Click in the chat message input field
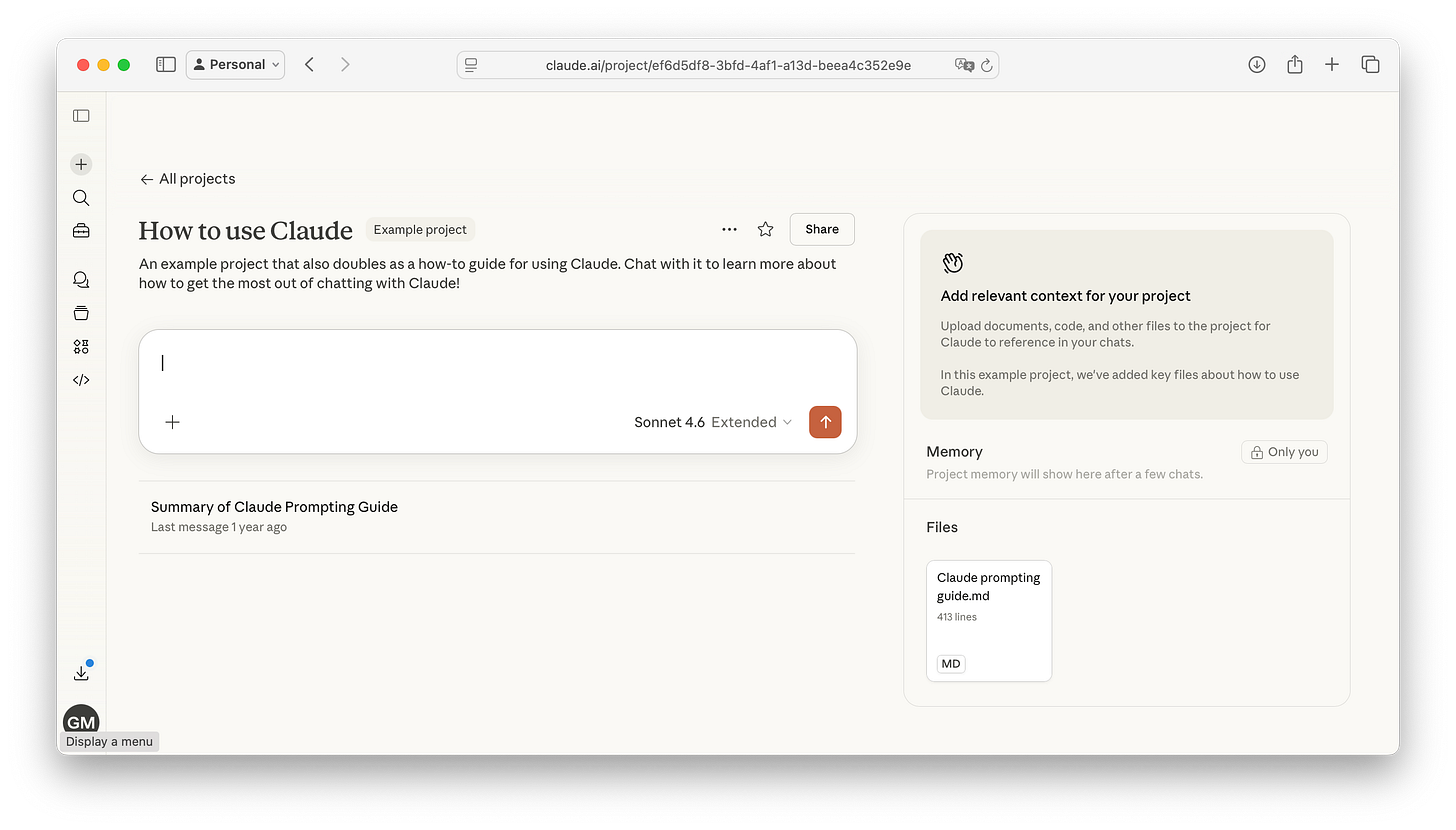 click(498, 364)
